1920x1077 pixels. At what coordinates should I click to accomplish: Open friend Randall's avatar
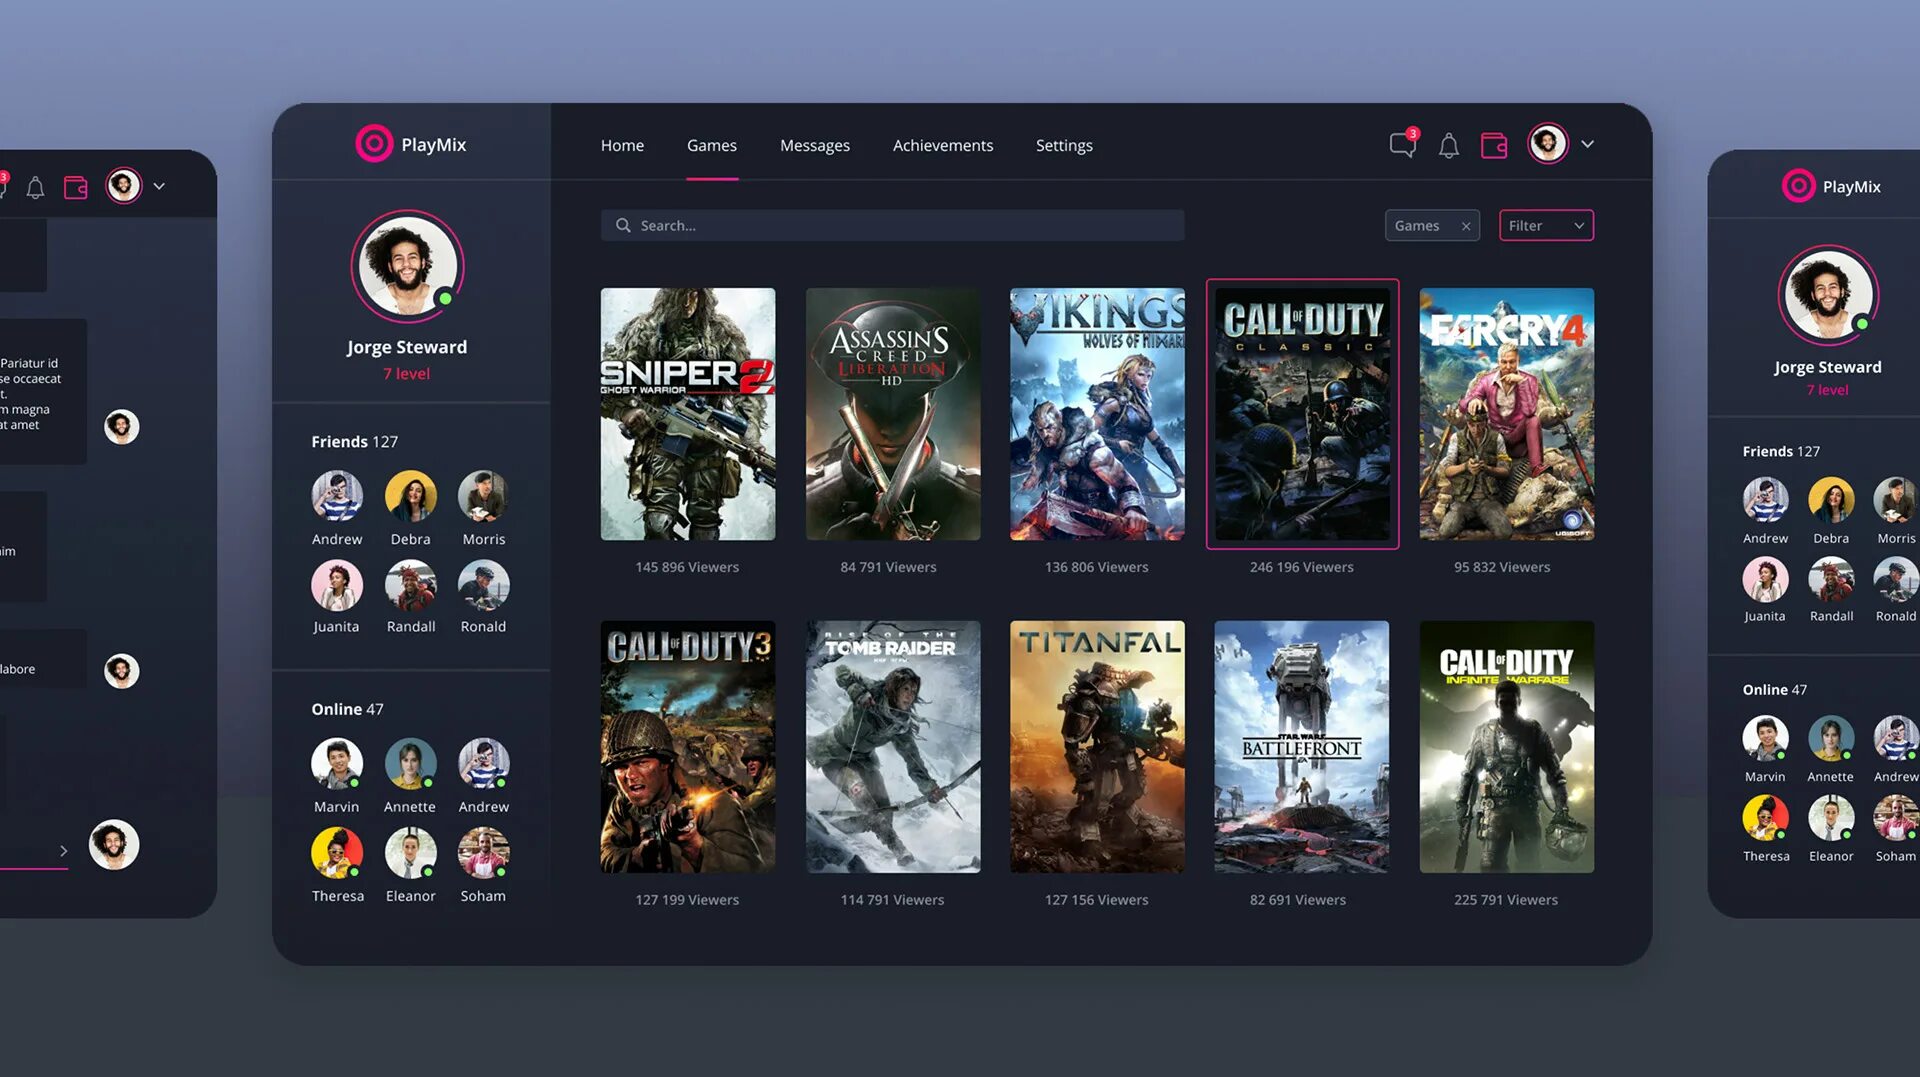(x=411, y=584)
